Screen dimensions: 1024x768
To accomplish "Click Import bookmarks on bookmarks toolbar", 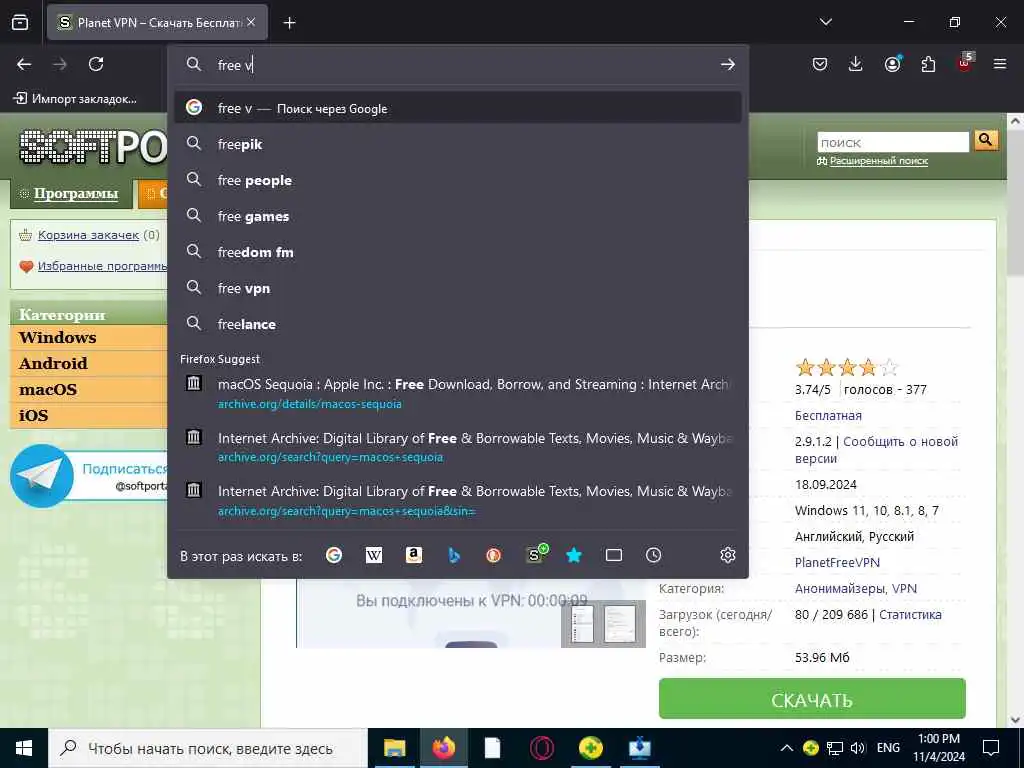I will [75, 99].
